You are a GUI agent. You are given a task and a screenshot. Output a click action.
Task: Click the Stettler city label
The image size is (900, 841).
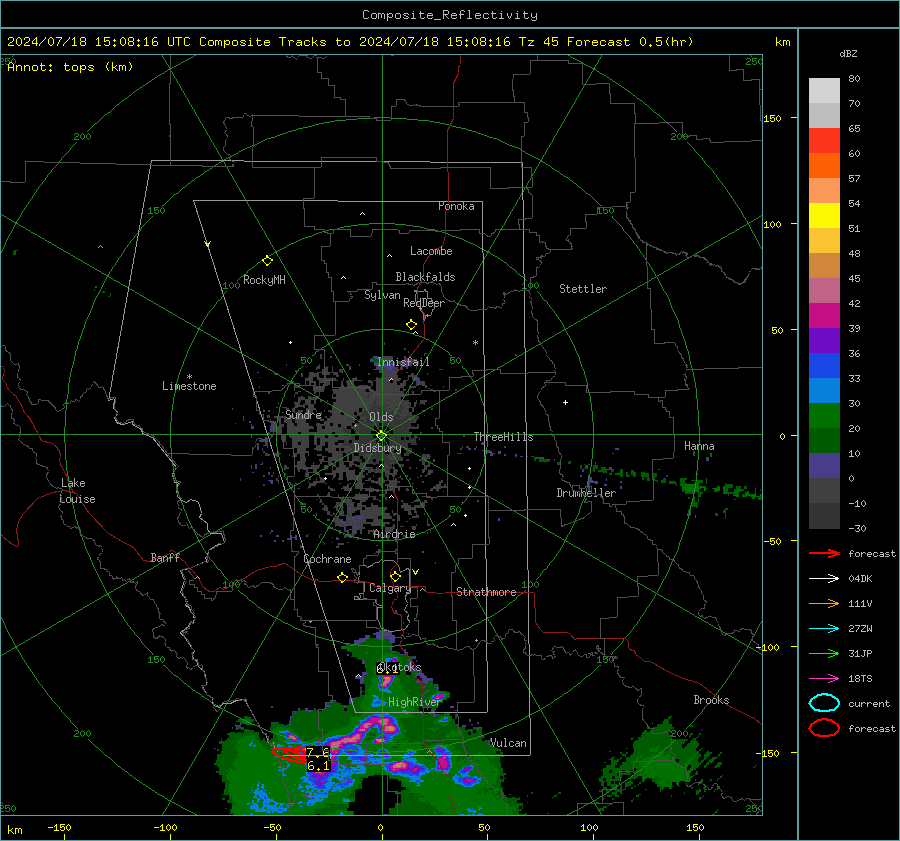583,289
